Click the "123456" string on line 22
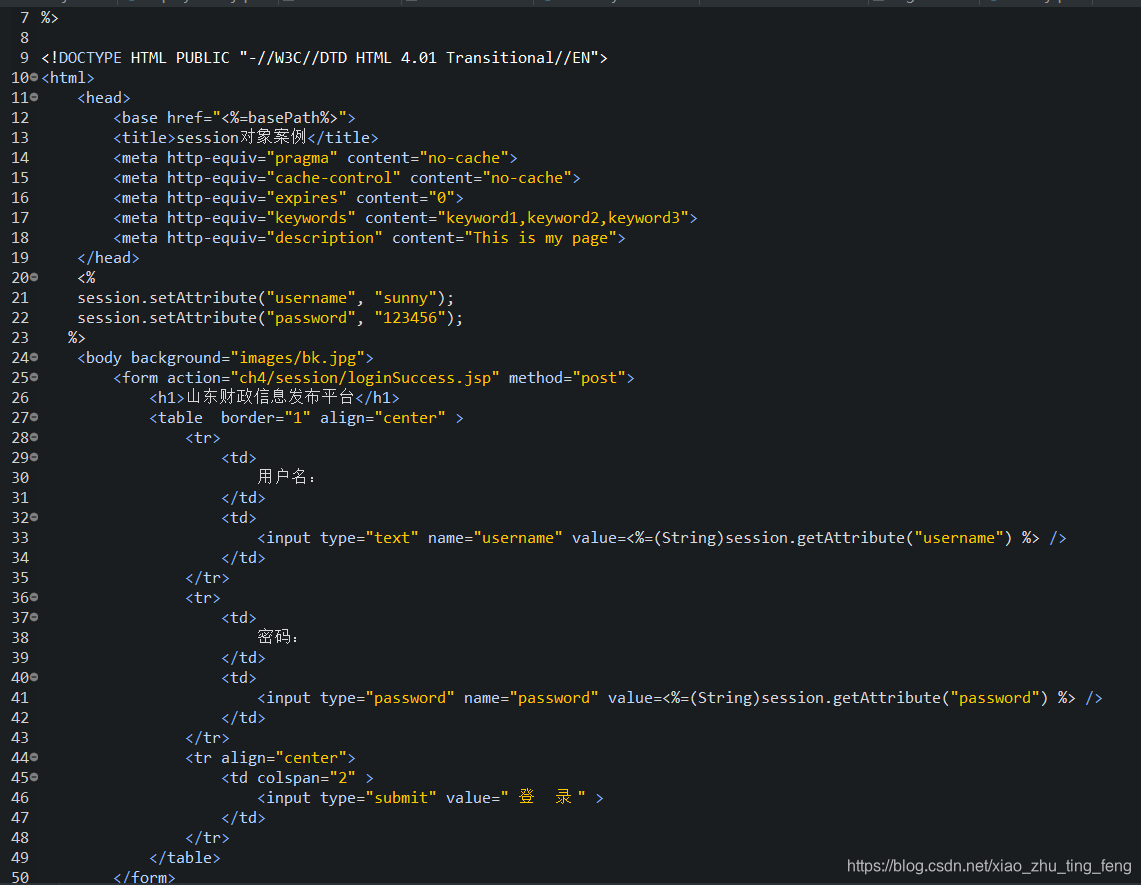Viewport: 1141px width, 885px height. click(410, 318)
